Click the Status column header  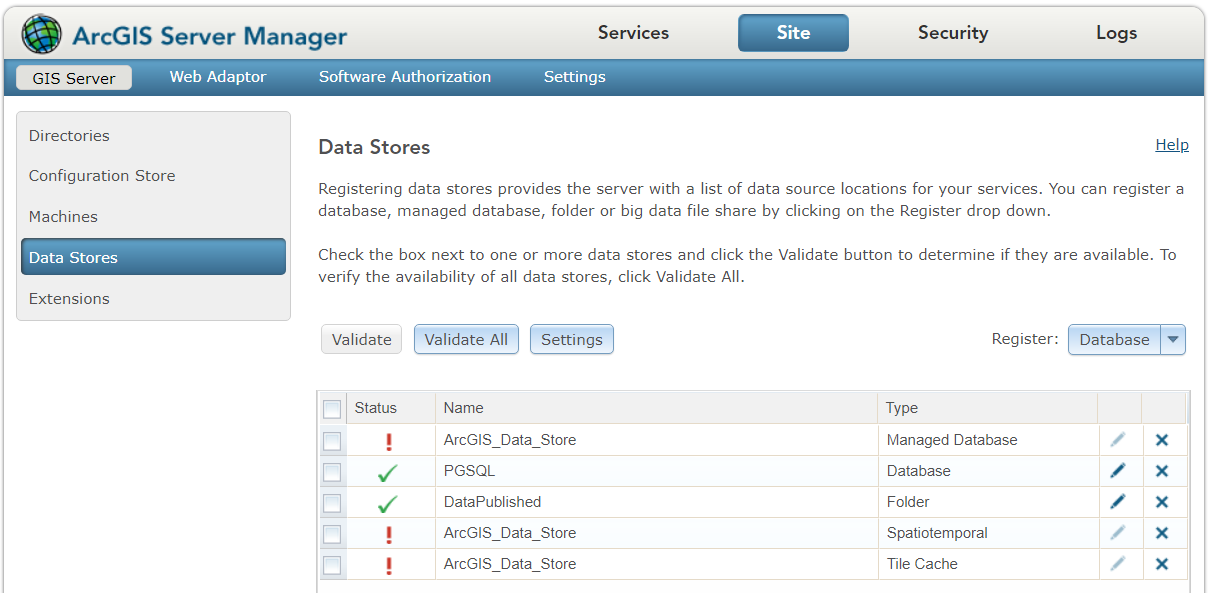(x=391, y=408)
